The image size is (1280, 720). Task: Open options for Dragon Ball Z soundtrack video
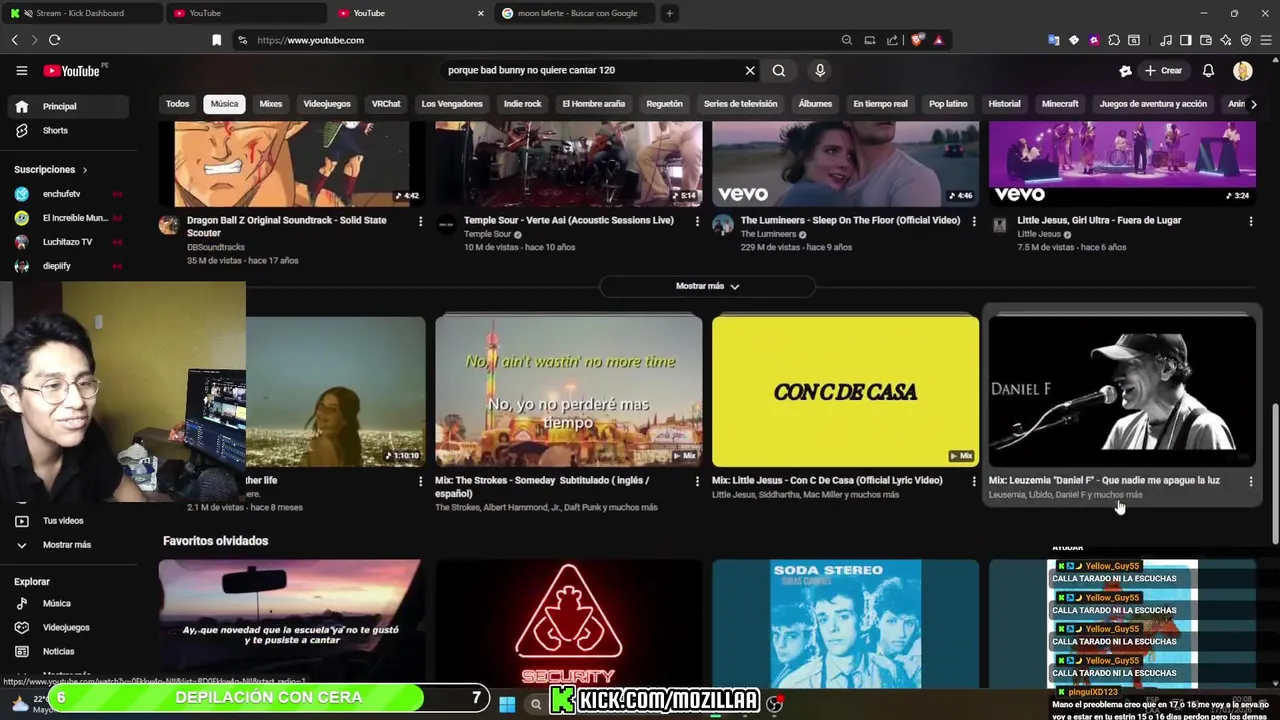[x=420, y=221]
